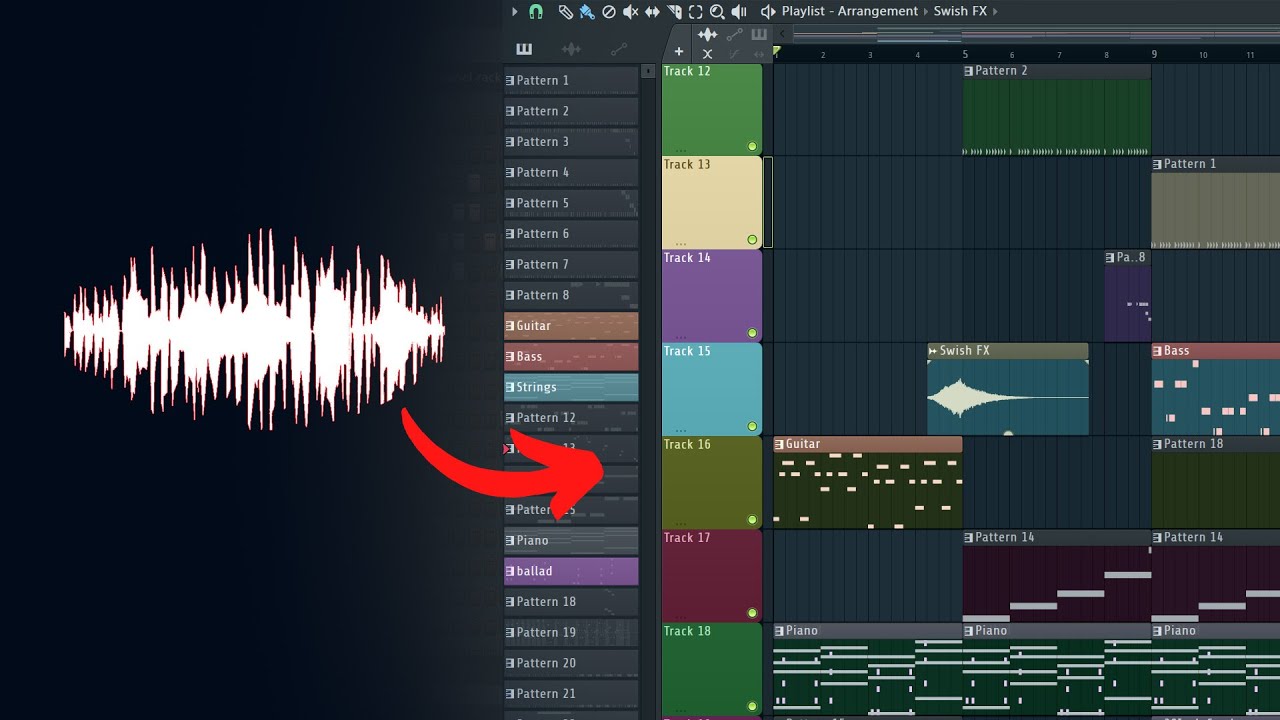This screenshot has height=720, width=1280.
Task: Mute Track 13 with green dot
Action: click(752, 240)
